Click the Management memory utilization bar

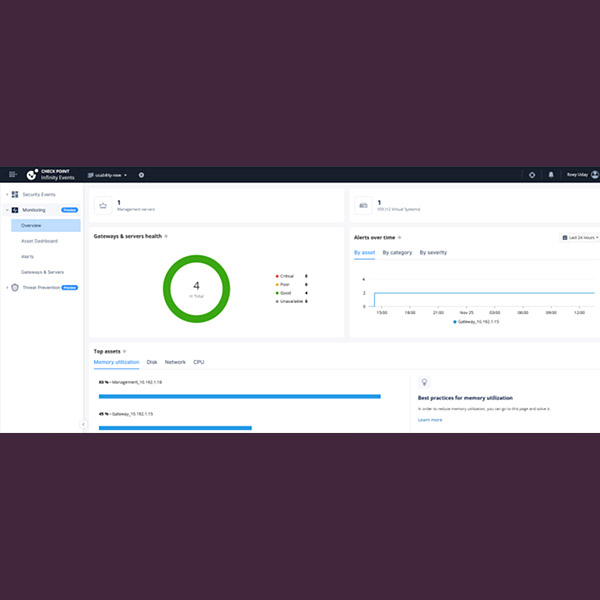(x=240, y=396)
